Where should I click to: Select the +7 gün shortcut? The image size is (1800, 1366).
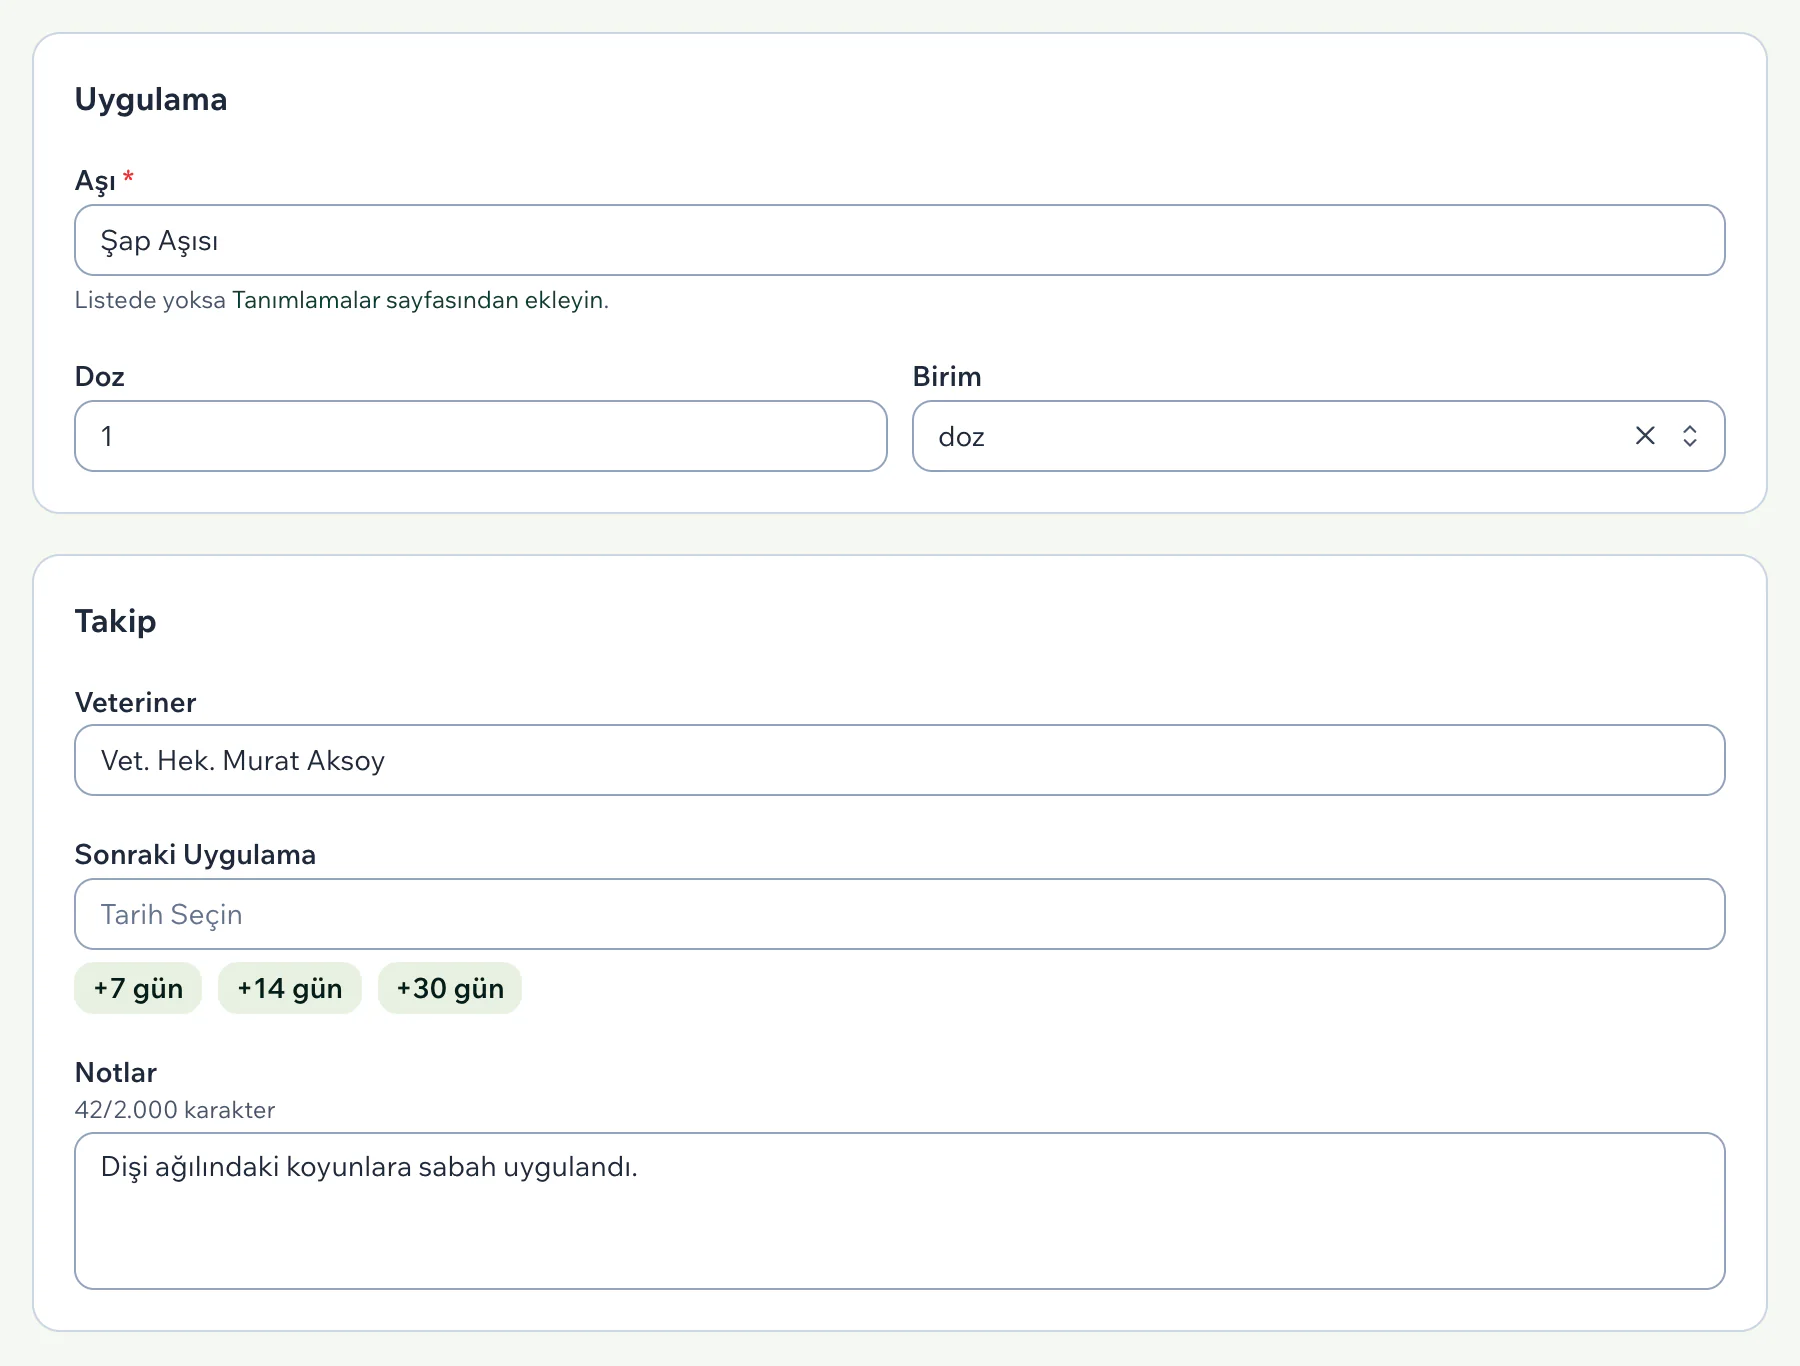(x=138, y=988)
